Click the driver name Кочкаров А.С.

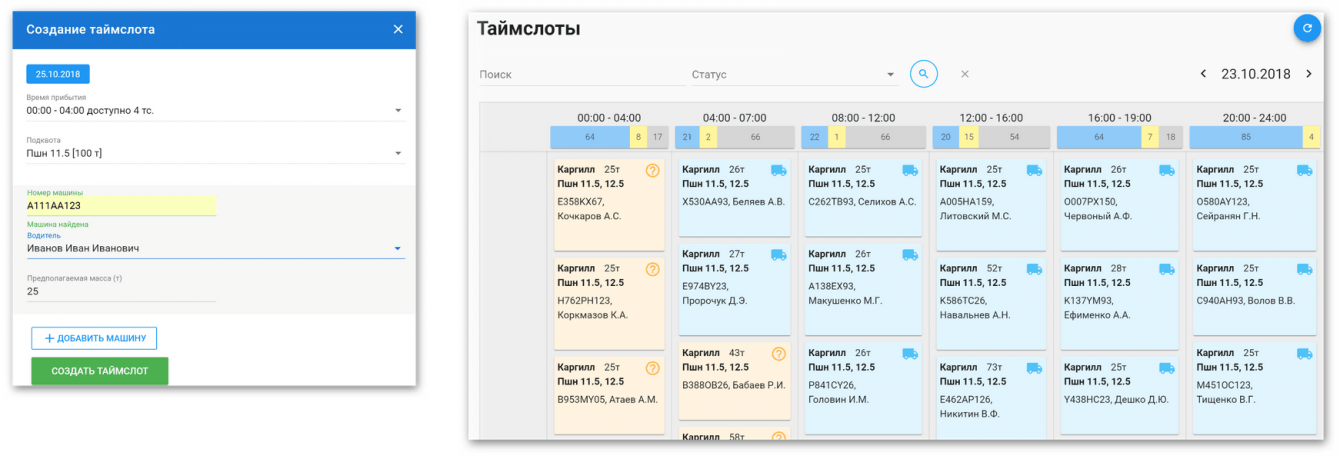(x=589, y=216)
